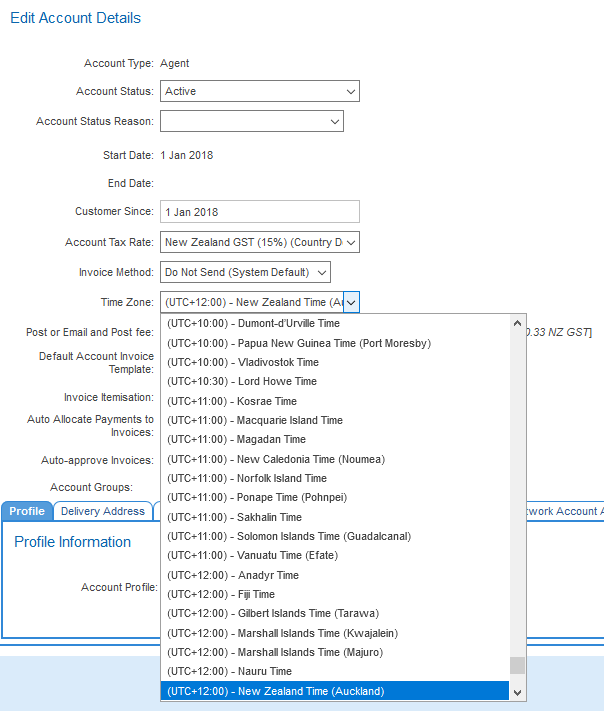
Task: Open the Delivery Address tab
Action: tap(103, 511)
